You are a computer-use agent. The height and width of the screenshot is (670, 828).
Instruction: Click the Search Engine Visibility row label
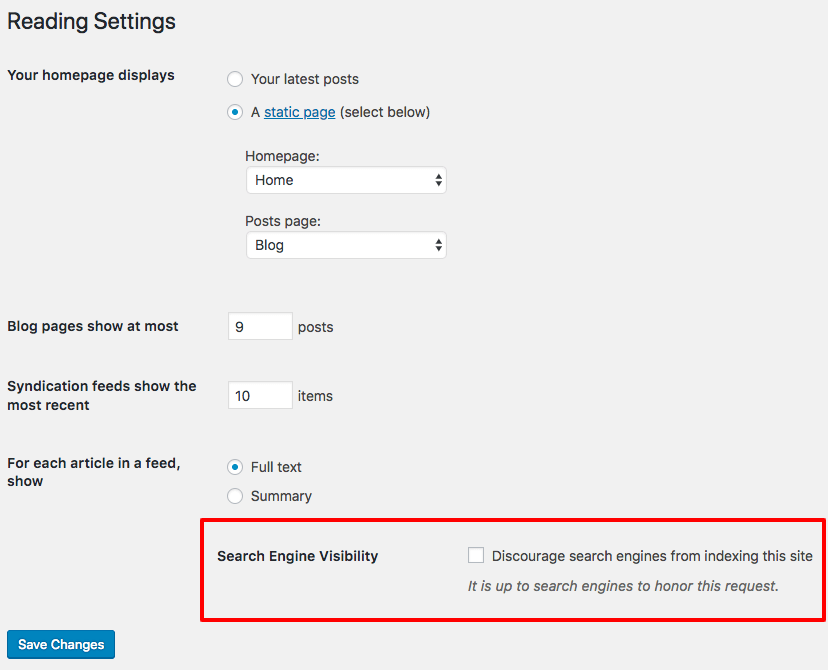pyautogui.click(x=298, y=556)
